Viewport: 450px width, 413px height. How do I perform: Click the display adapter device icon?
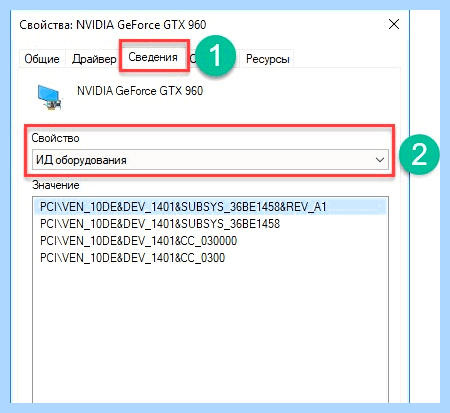tap(49, 97)
